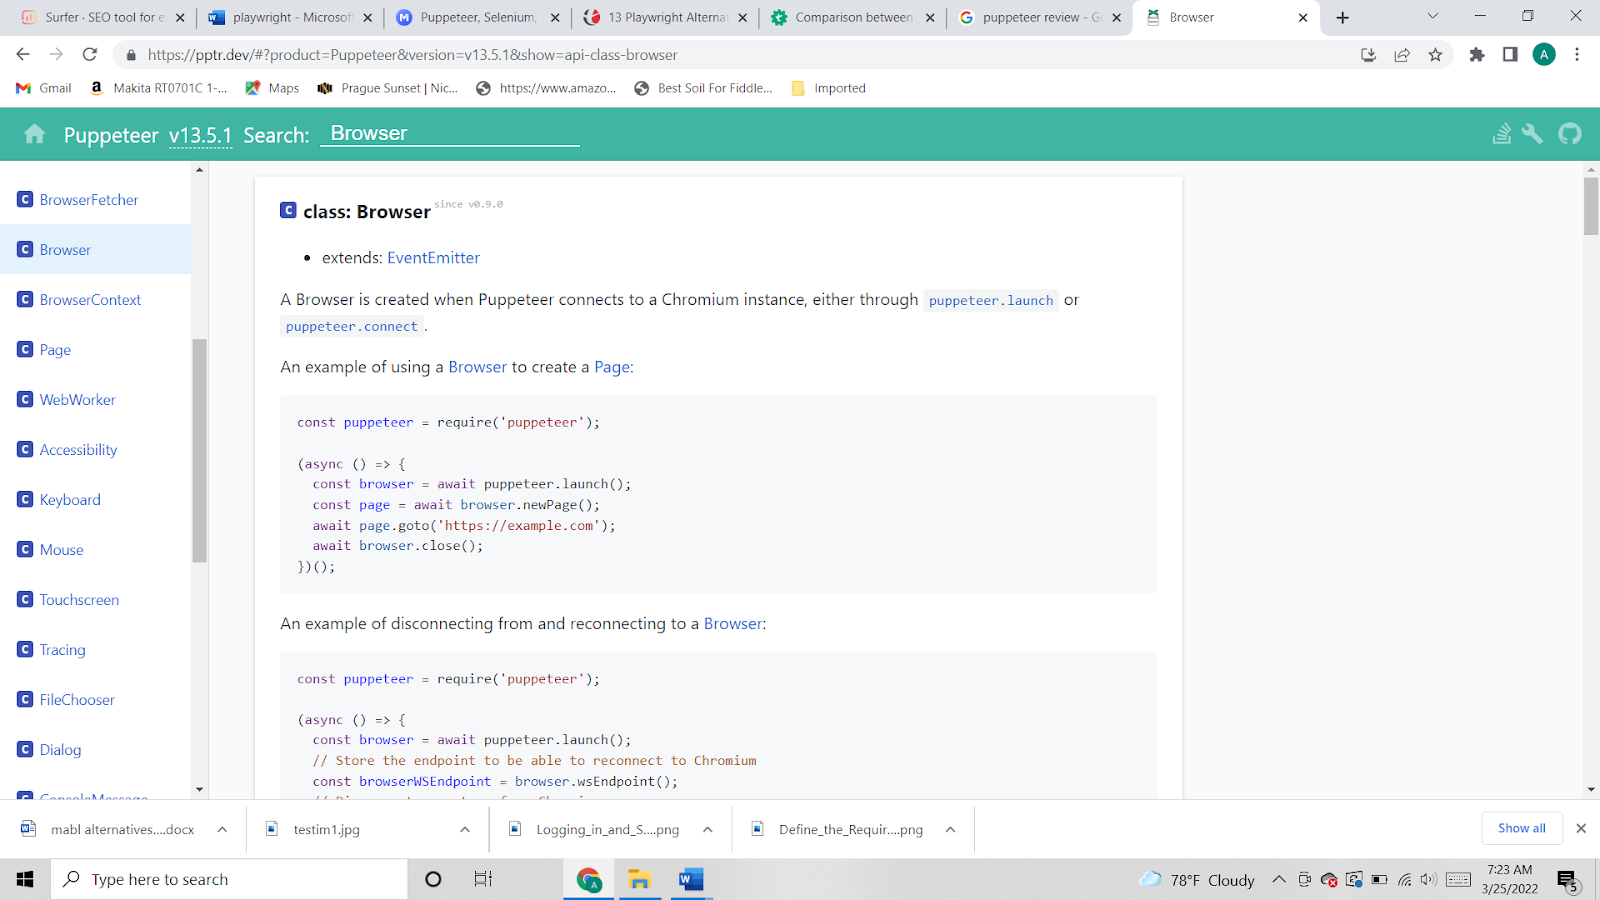Expand options for Logging_in_and_S png download

click(708, 829)
